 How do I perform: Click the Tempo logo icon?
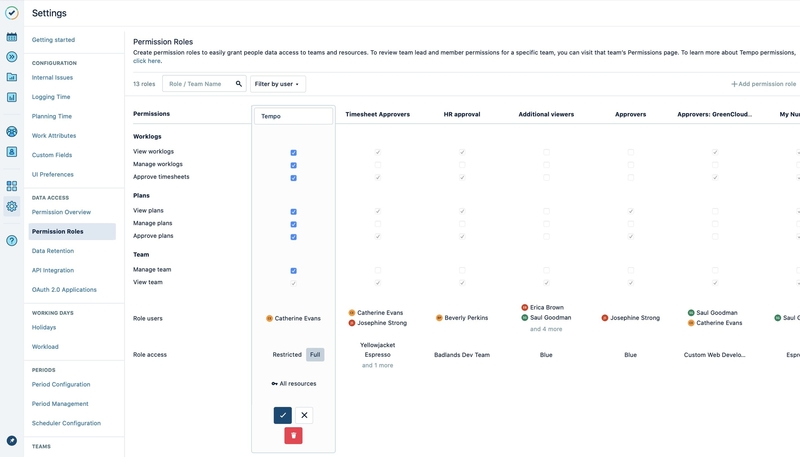pos(12,13)
